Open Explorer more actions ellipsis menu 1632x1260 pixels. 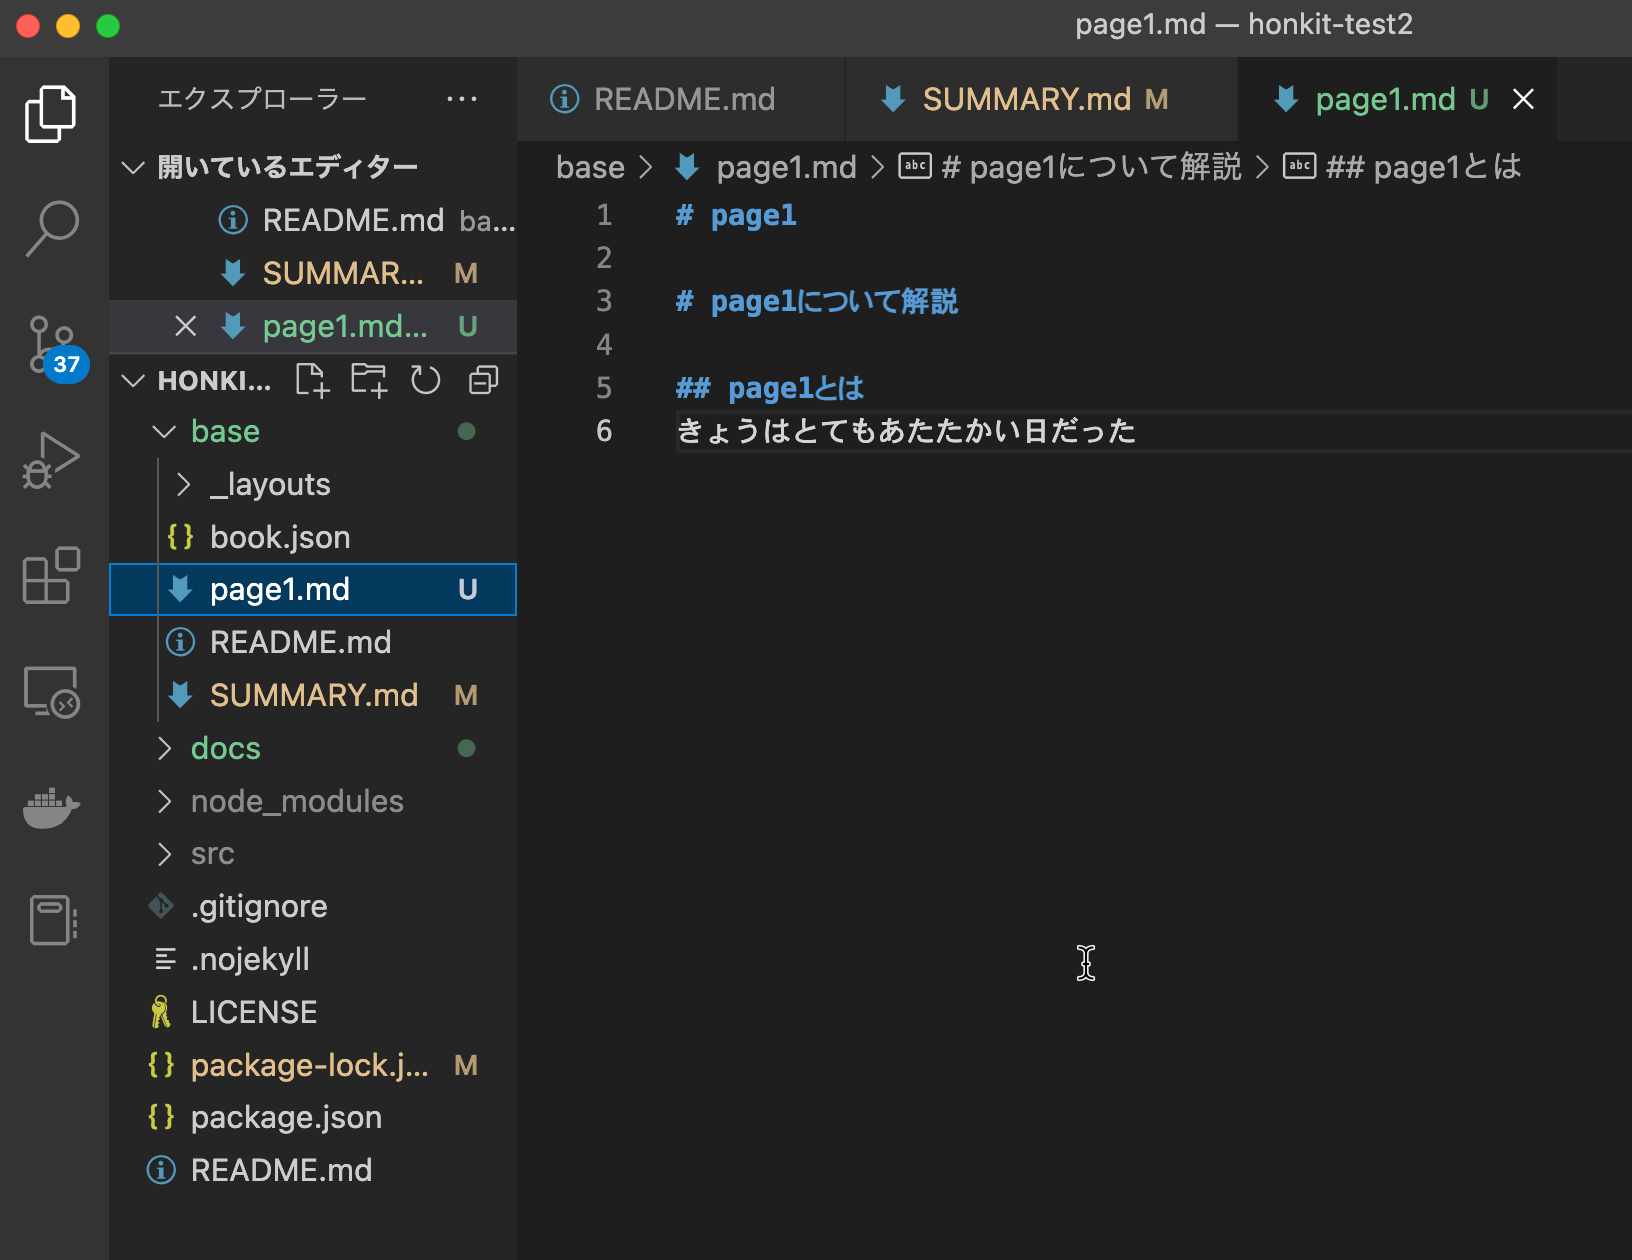click(x=461, y=99)
